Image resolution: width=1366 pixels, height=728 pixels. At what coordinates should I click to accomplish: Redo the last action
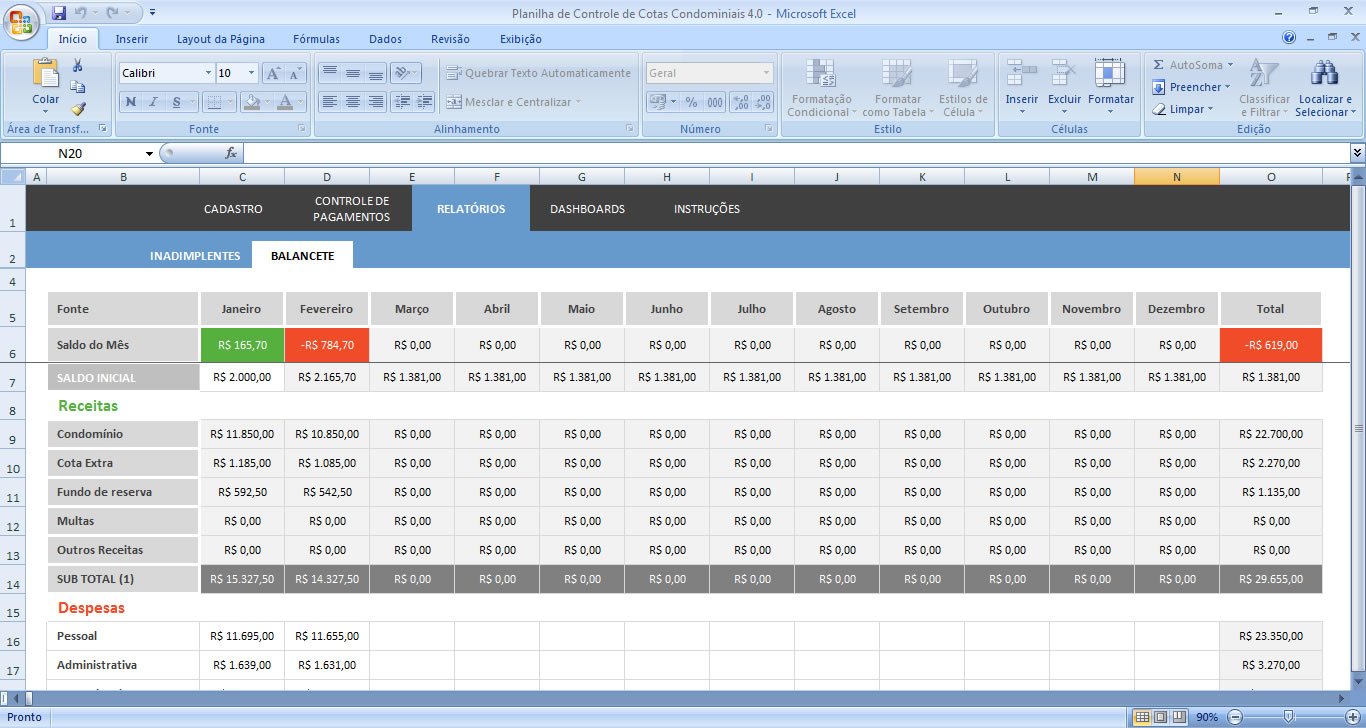(x=113, y=13)
